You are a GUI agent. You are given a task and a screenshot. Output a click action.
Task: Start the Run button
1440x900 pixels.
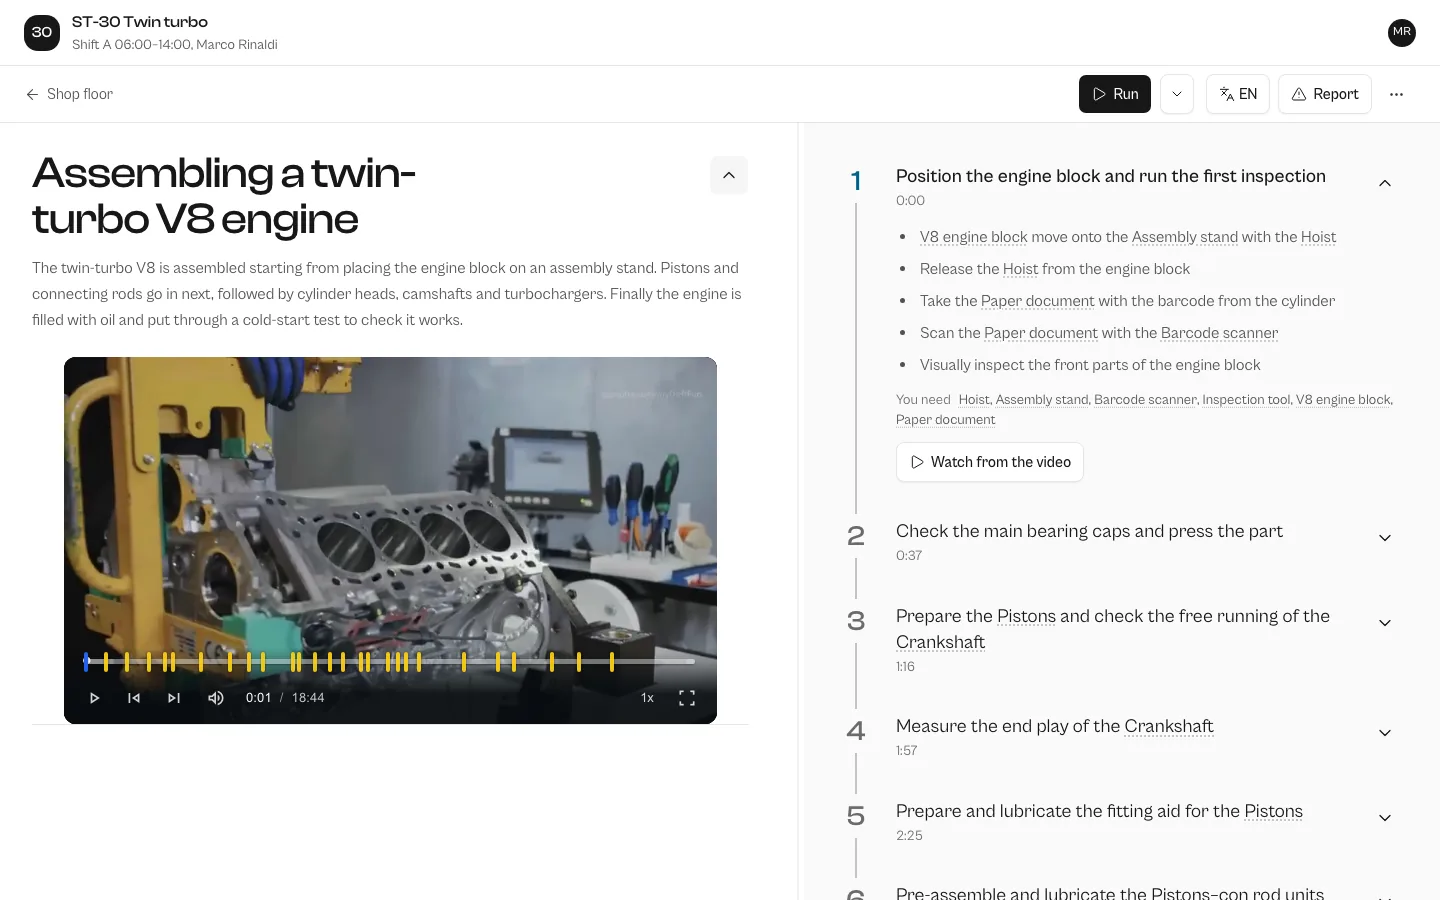click(x=1115, y=94)
